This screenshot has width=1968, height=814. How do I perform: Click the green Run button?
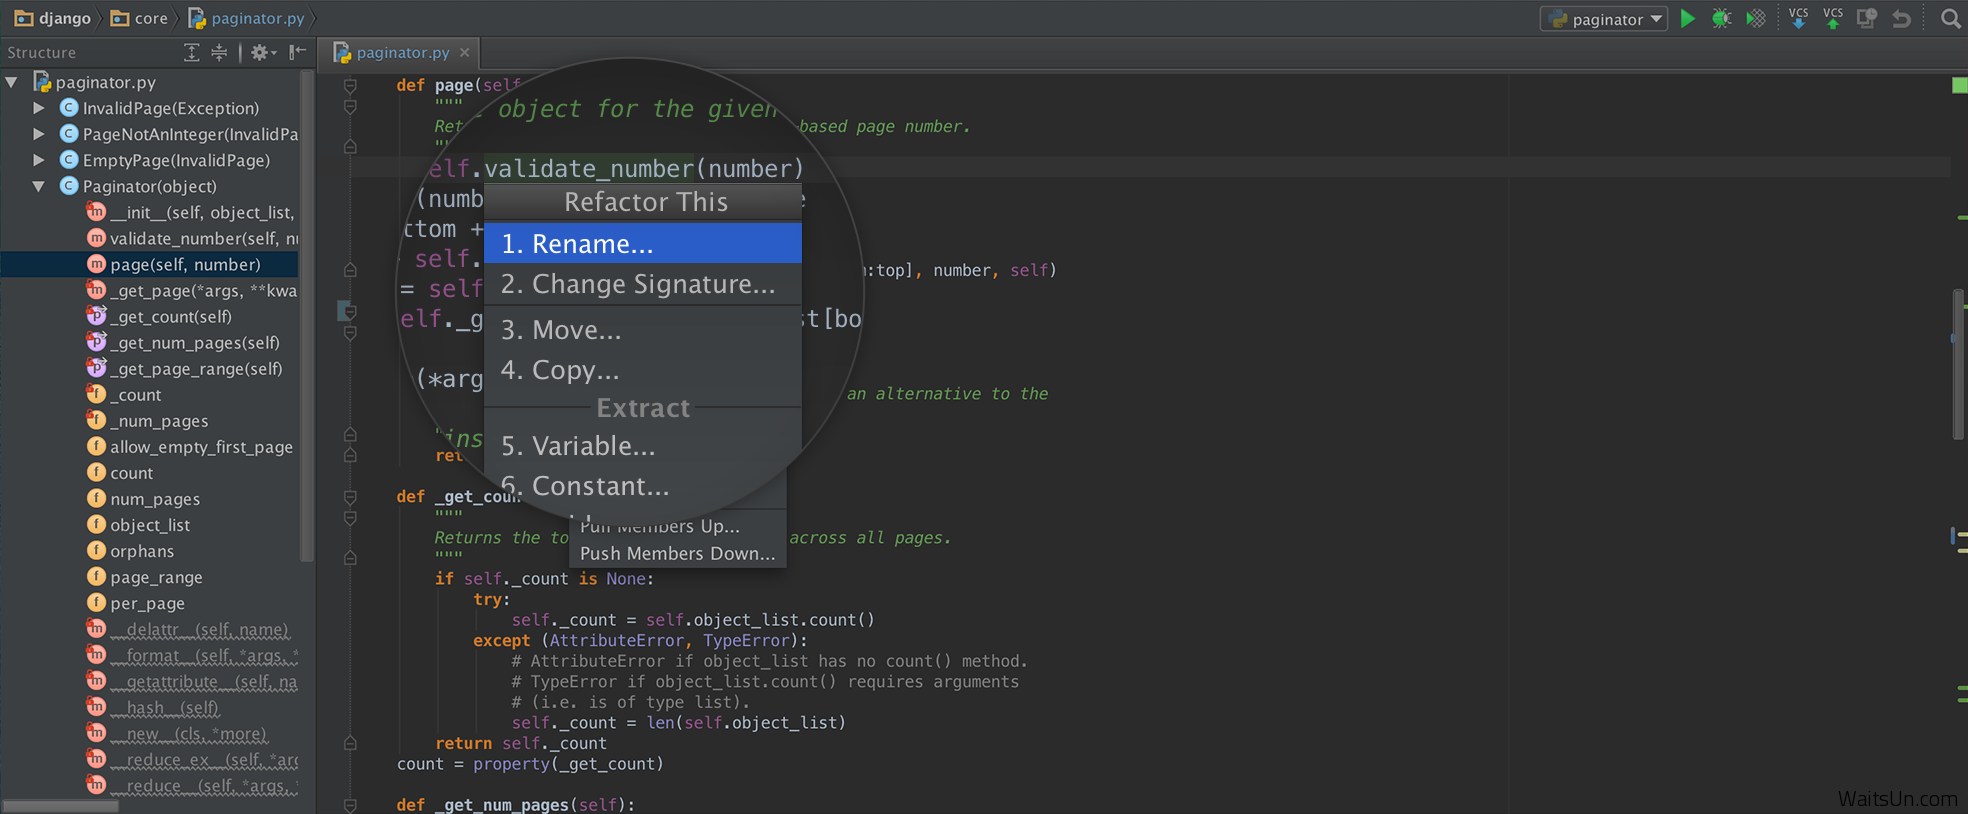coord(1688,19)
